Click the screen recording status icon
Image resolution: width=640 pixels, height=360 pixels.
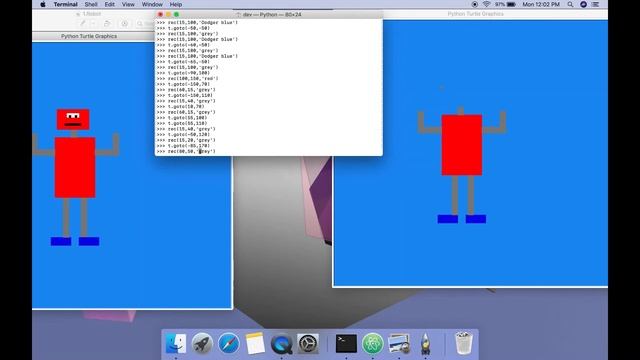click(x=474, y=4)
